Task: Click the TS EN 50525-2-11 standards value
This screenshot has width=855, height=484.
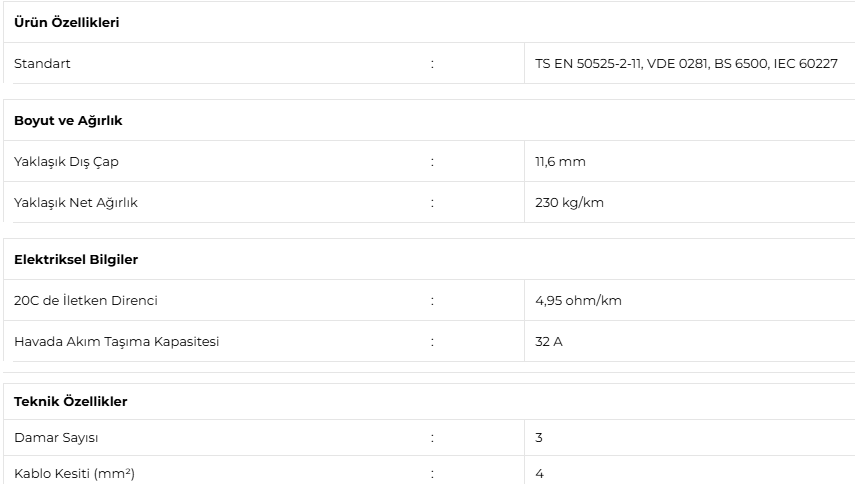Action: pos(686,63)
